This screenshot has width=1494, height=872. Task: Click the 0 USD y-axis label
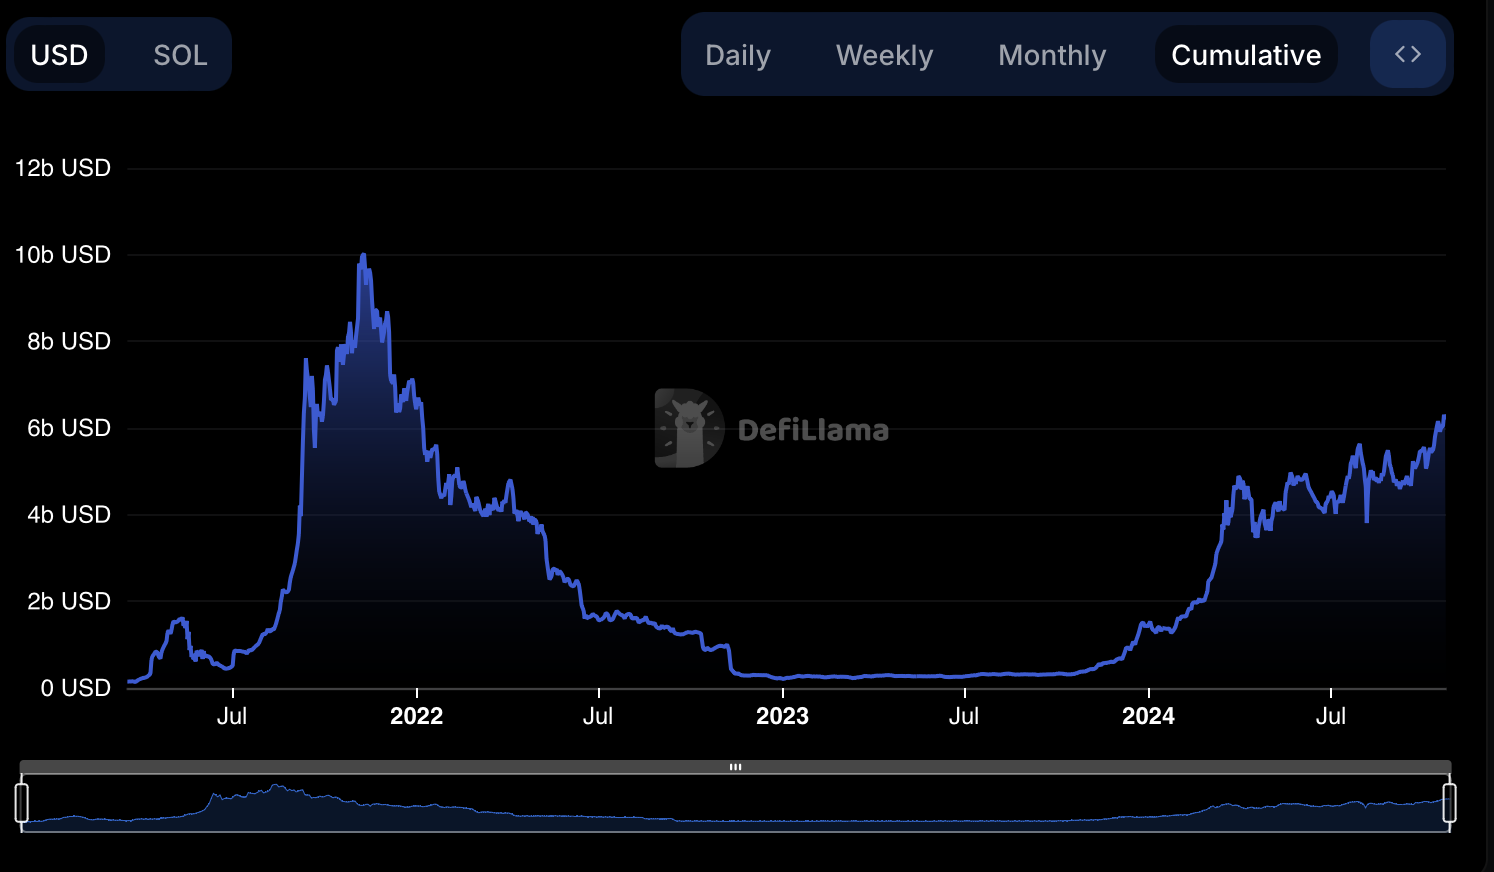[75, 688]
